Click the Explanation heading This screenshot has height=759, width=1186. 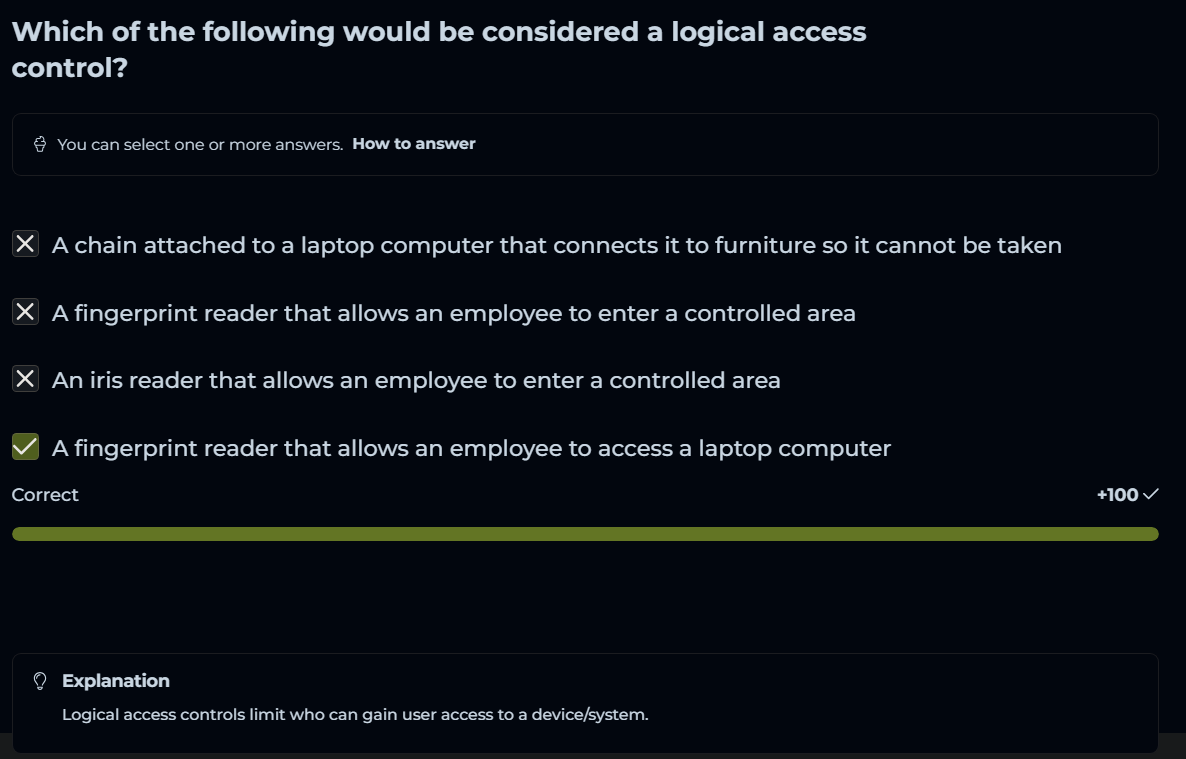pyautogui.click(x=116, y=681)
